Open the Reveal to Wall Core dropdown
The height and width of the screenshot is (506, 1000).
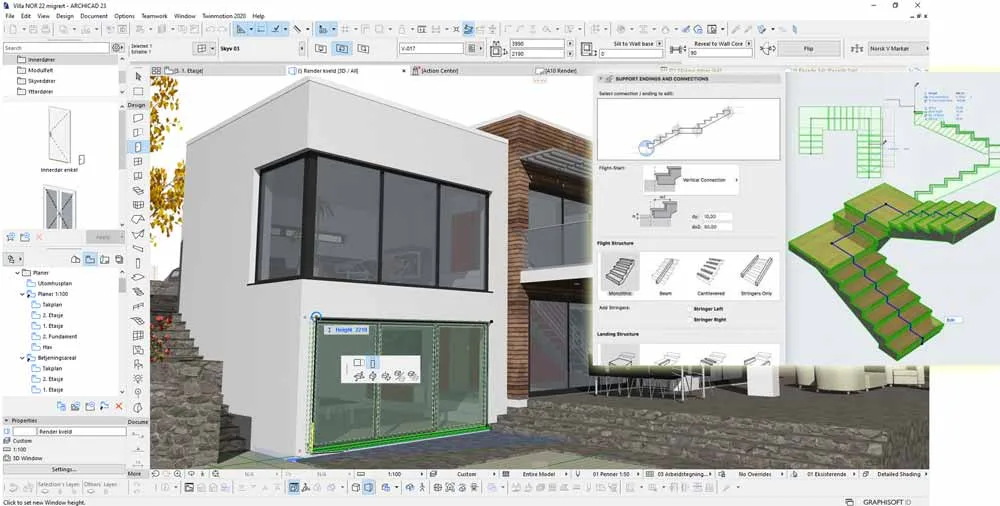[749, 43]
